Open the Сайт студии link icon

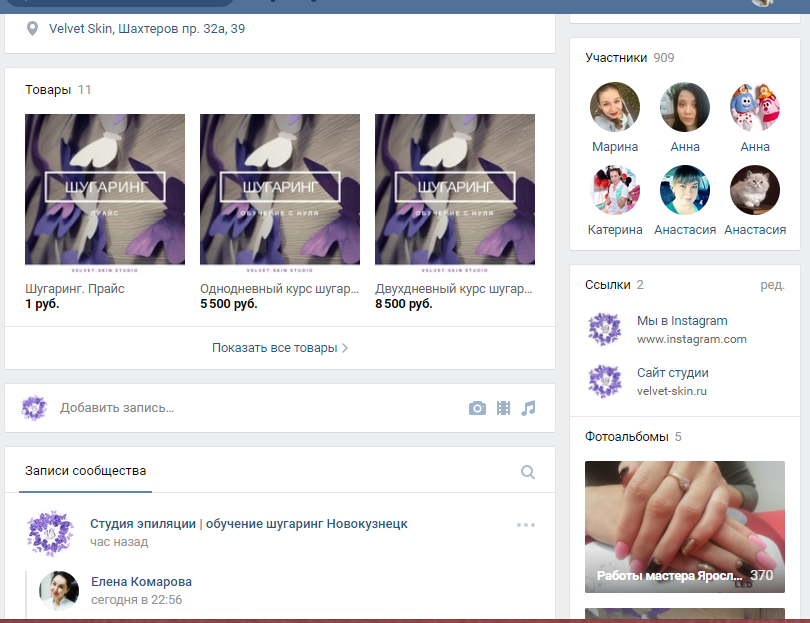click(604, 381)
